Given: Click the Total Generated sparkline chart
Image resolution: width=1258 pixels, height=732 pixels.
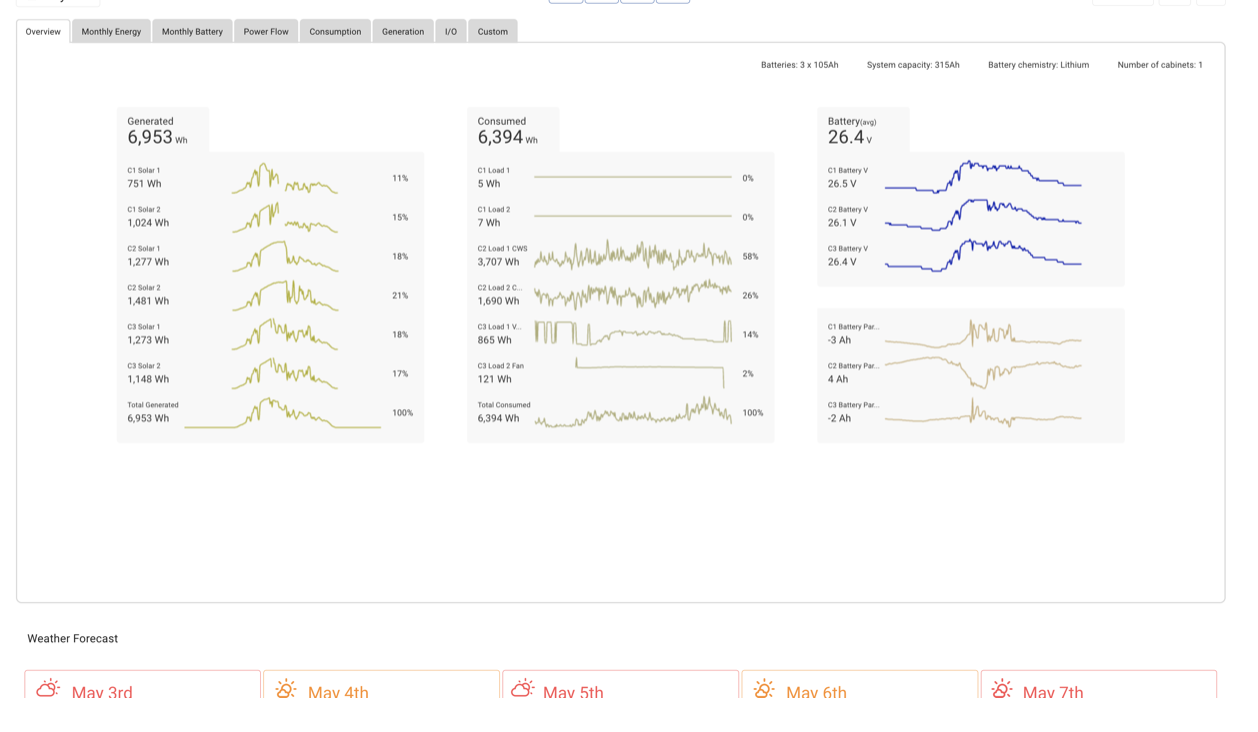Looking at the screenshot, I should [x=282, y=413].
